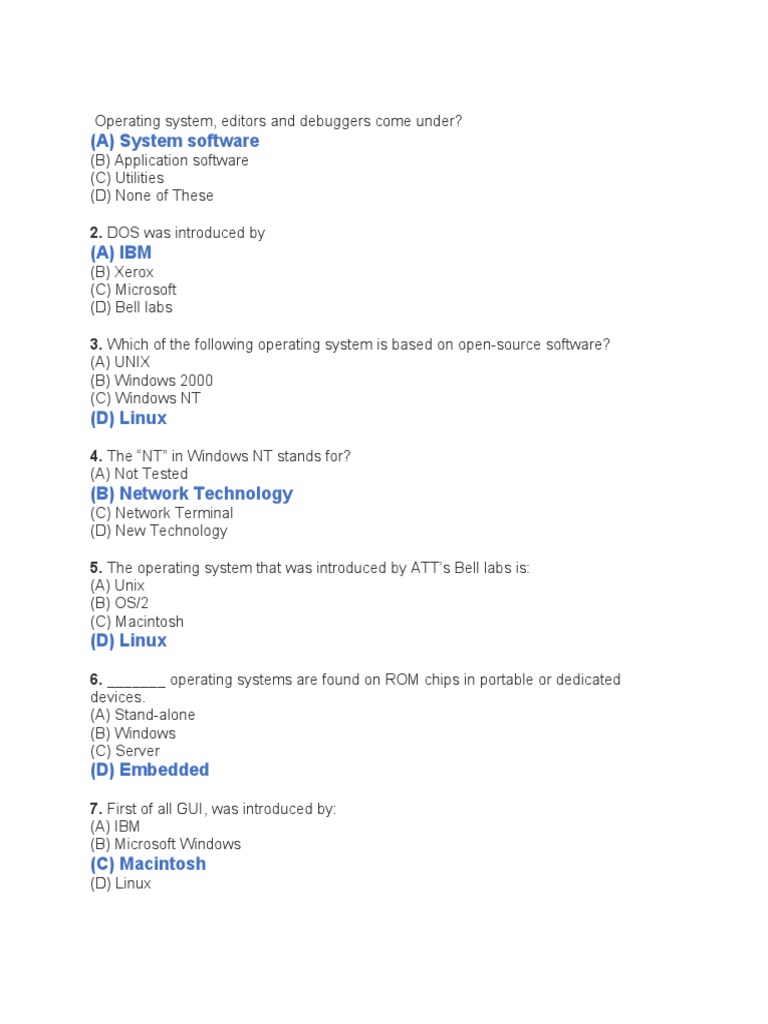Select the "(B) Windows 2000" option
Image resolution: width=768 pixels, height=1024 pixels.
tap(151, 380)
